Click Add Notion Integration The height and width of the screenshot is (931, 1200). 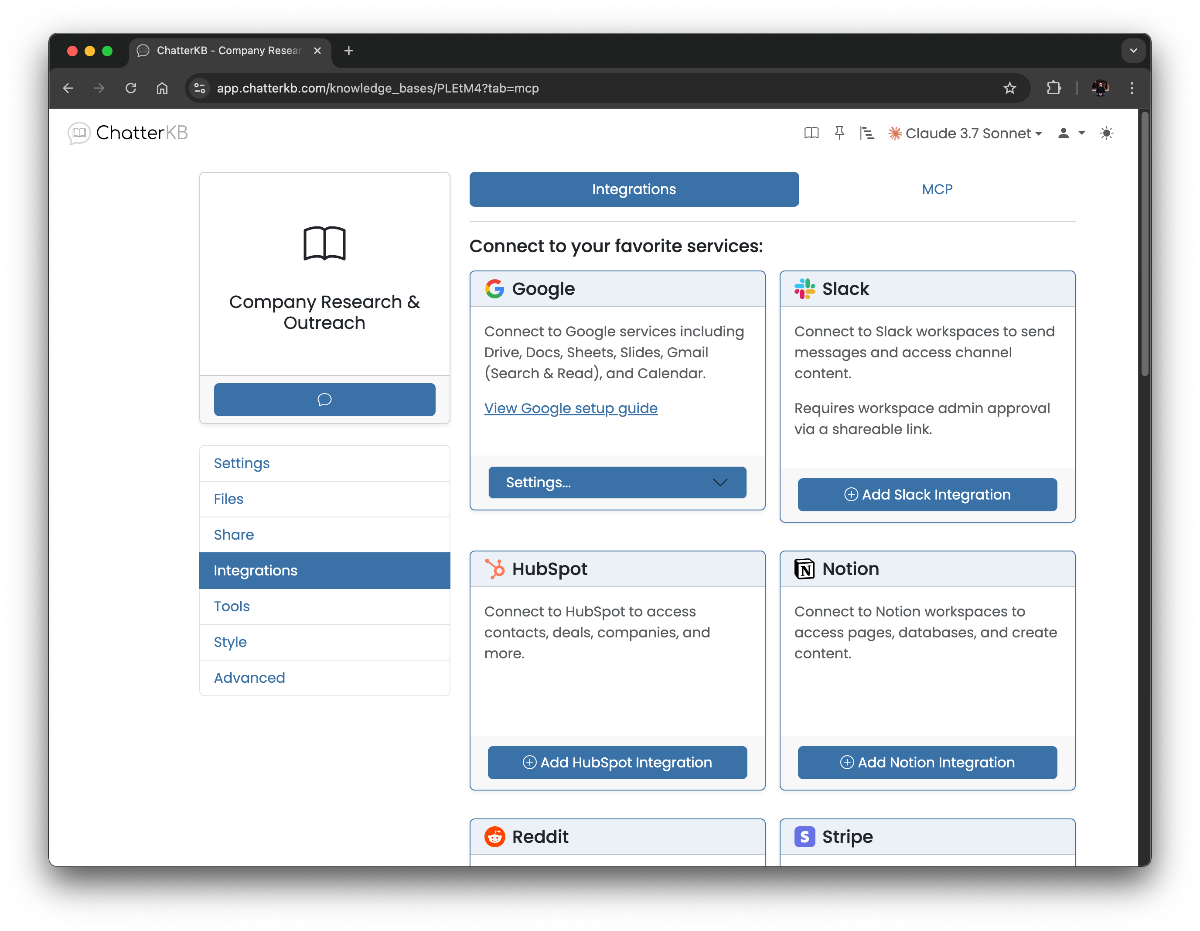click(x=927, y=762)
